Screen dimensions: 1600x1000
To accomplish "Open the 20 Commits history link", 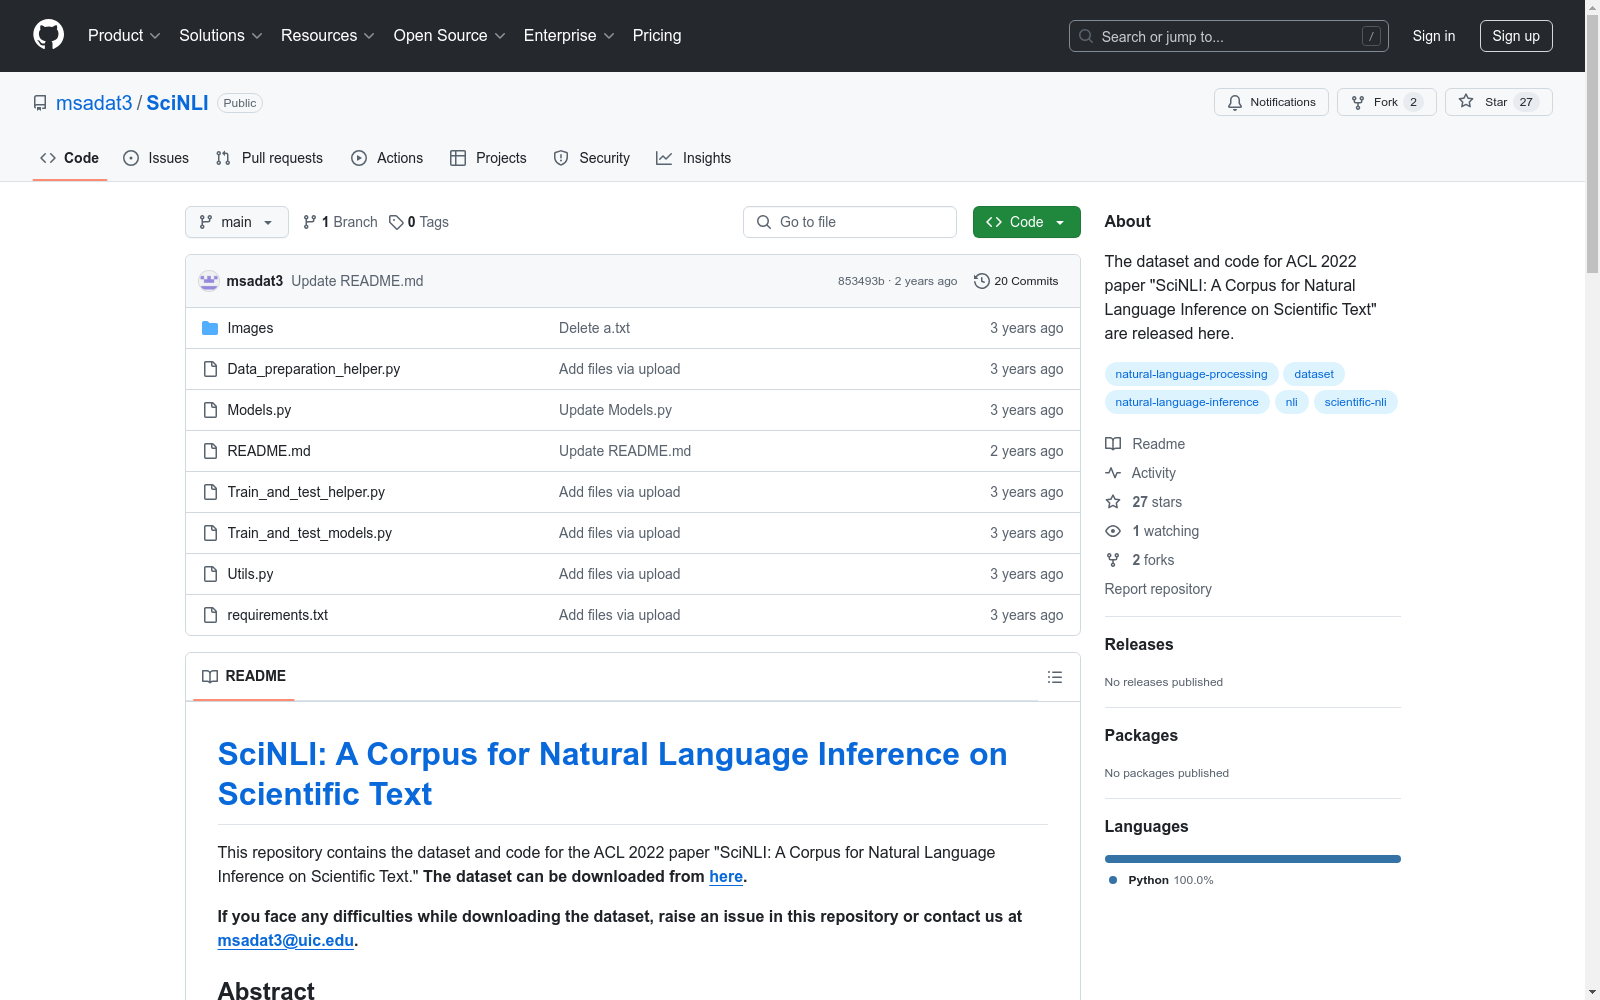I will coord(1016,281).
